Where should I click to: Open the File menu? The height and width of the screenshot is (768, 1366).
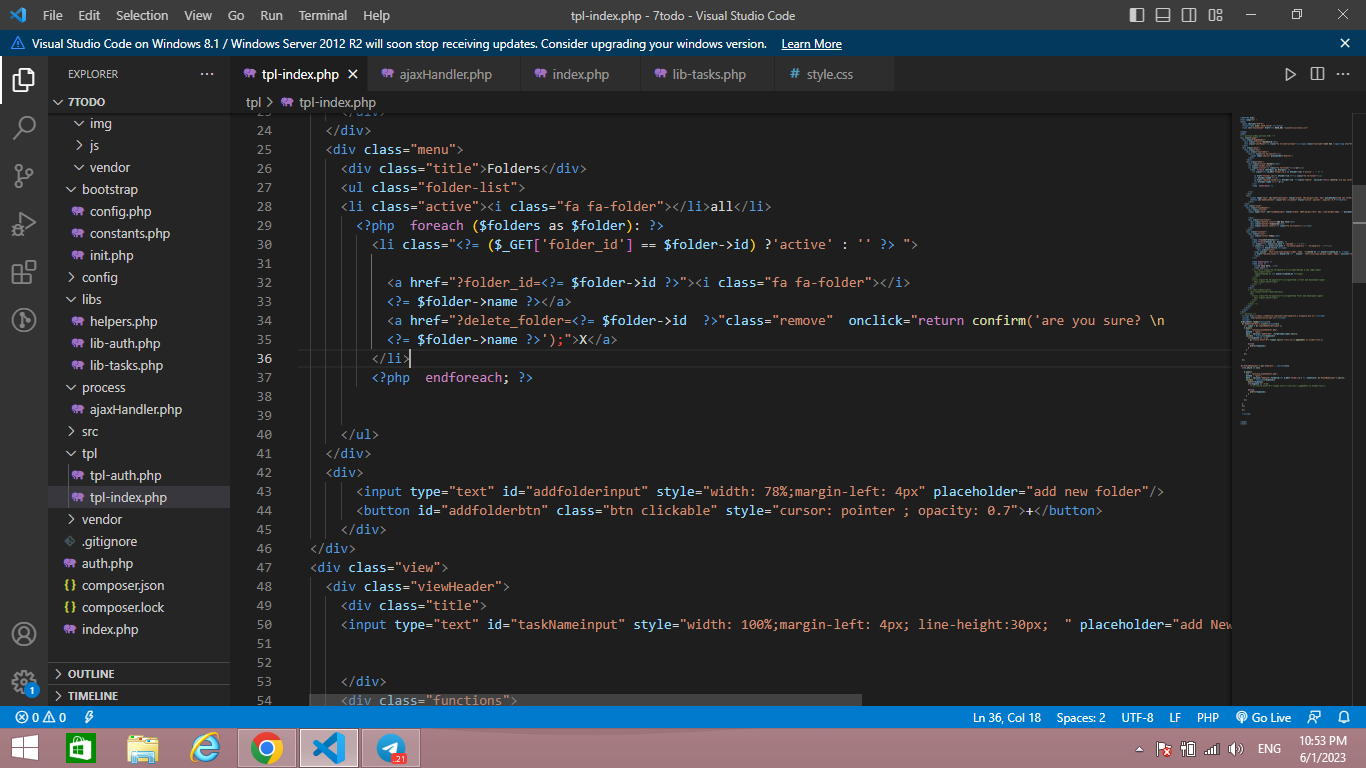tap(53, 15)
